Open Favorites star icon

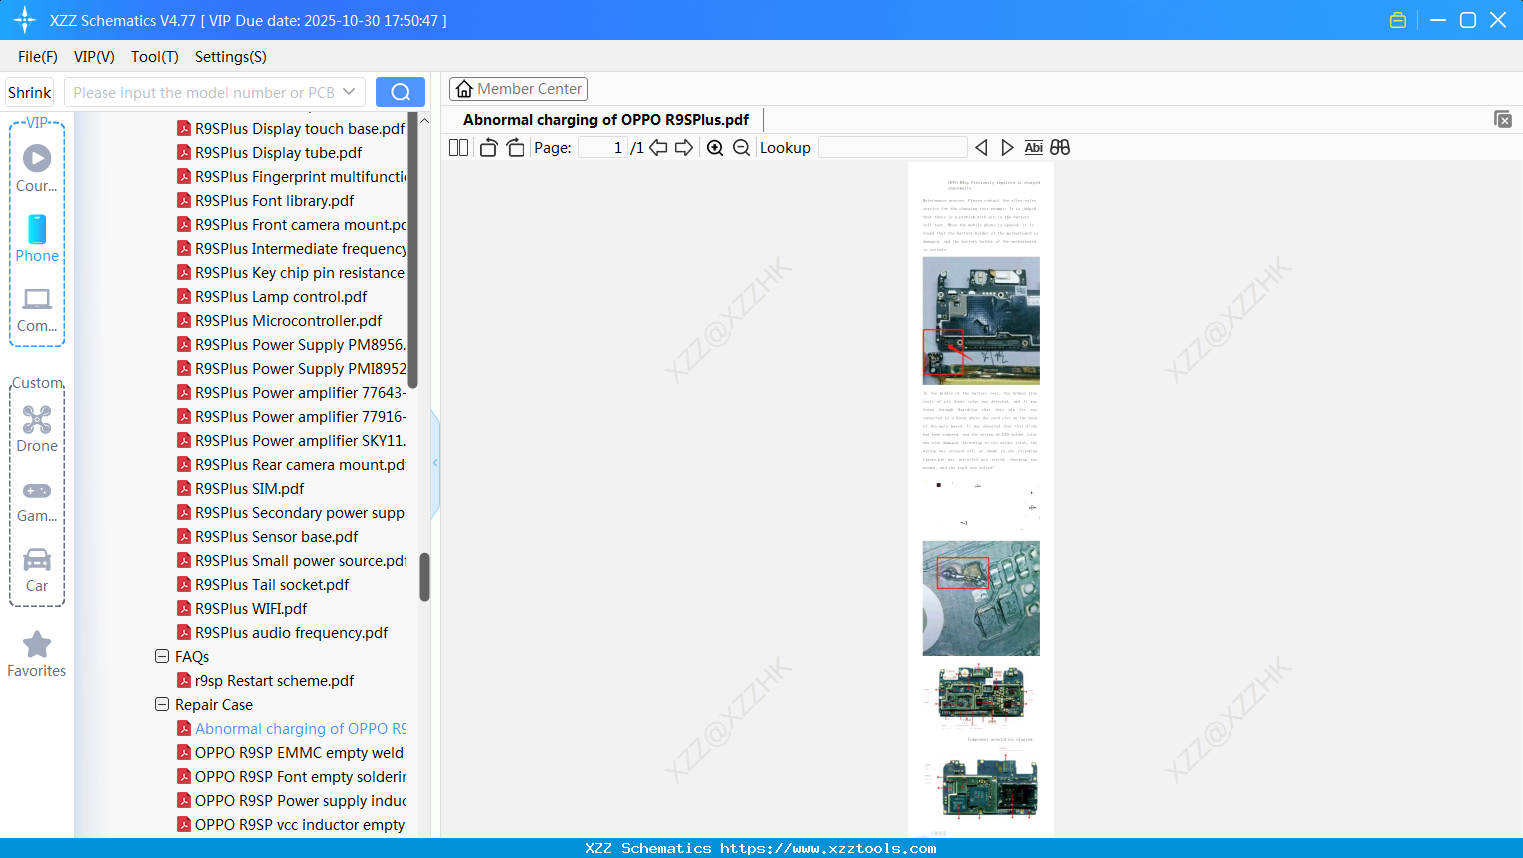click(x=37, y=645)
